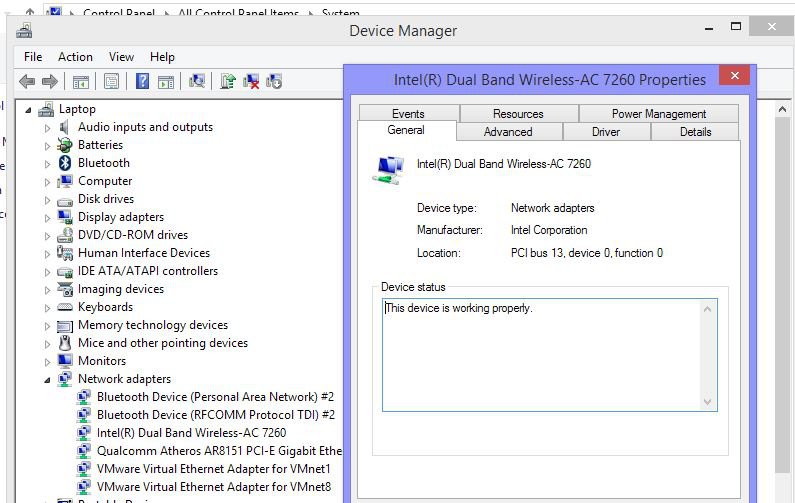Screen dimensions: 795x503
Task: Click the Device Manager title bar icon
Action: point(24,31)
